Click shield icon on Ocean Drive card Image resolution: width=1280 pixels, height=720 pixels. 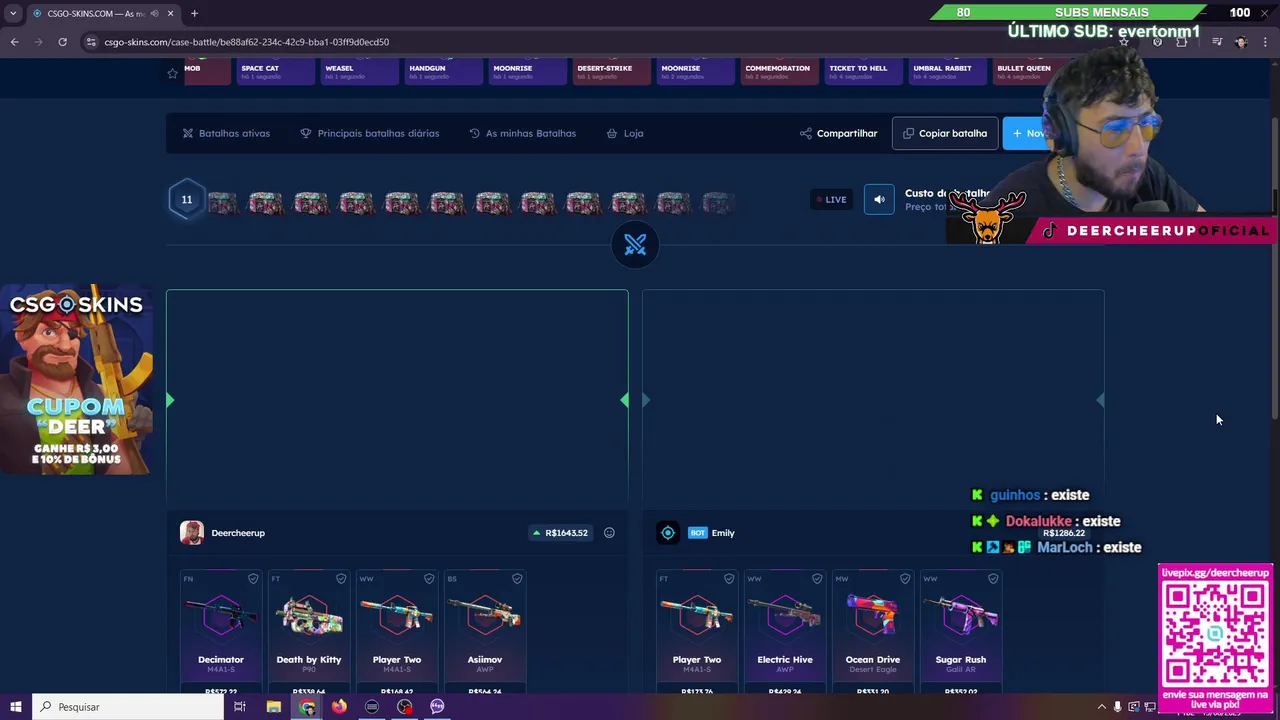tap(905, 578)
